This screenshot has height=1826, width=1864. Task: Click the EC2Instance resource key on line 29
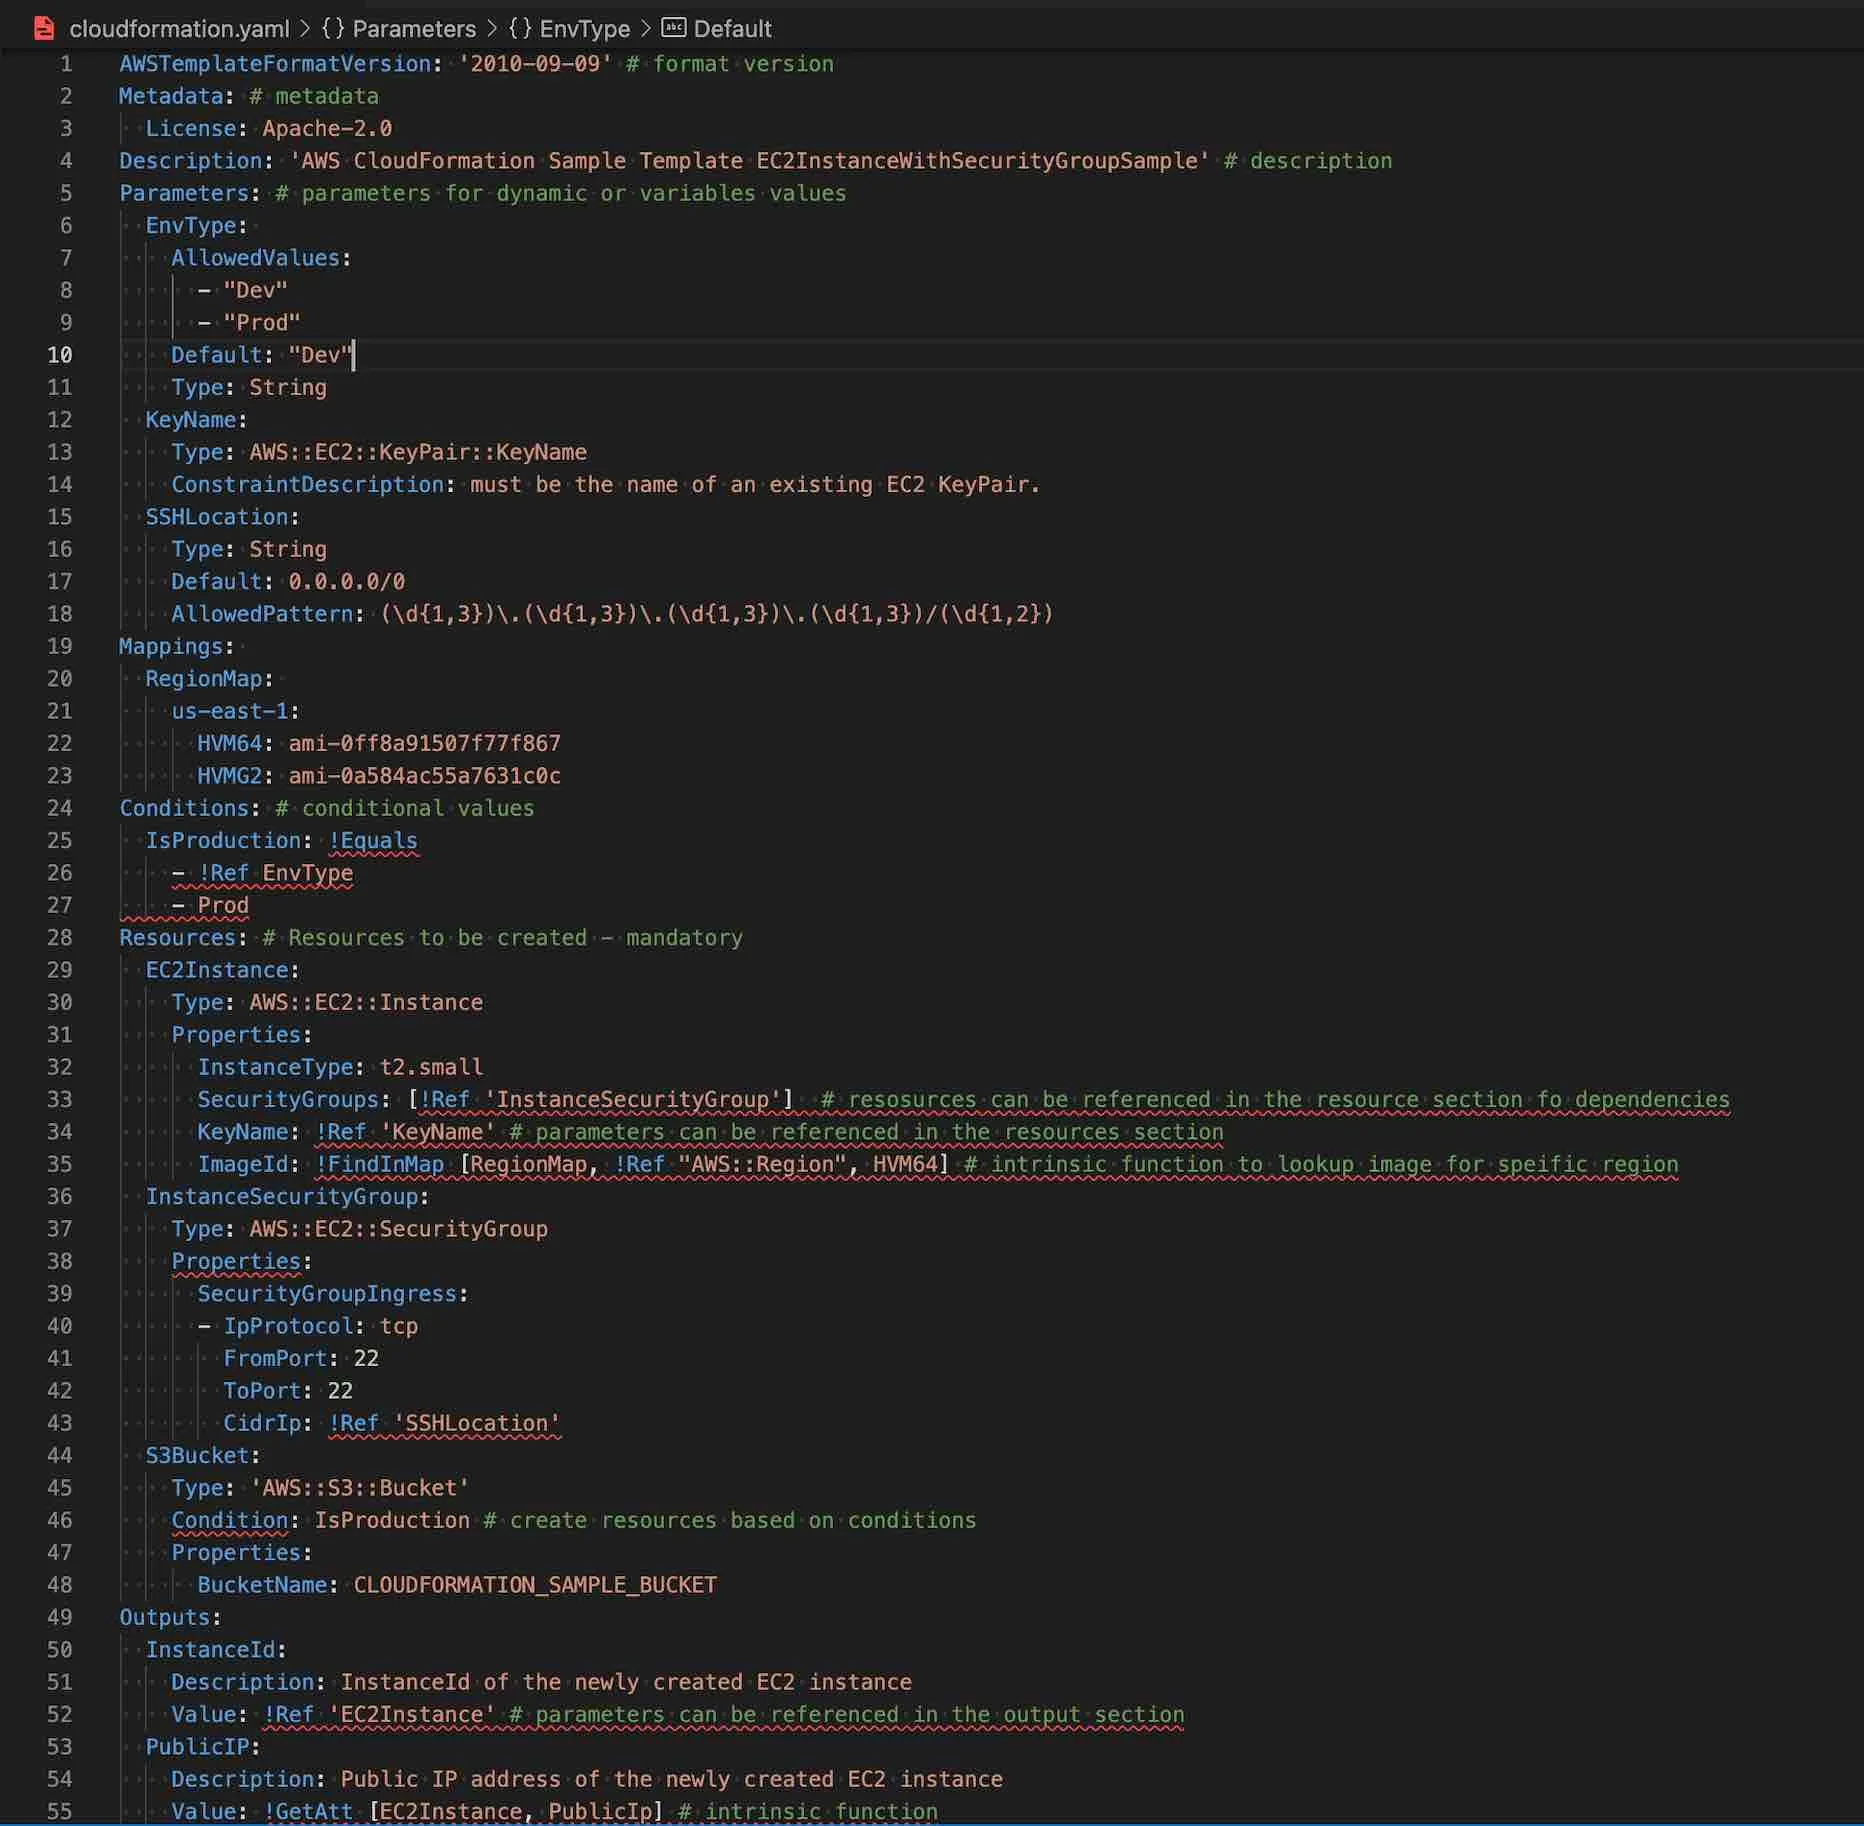click(x=217, y=970)
